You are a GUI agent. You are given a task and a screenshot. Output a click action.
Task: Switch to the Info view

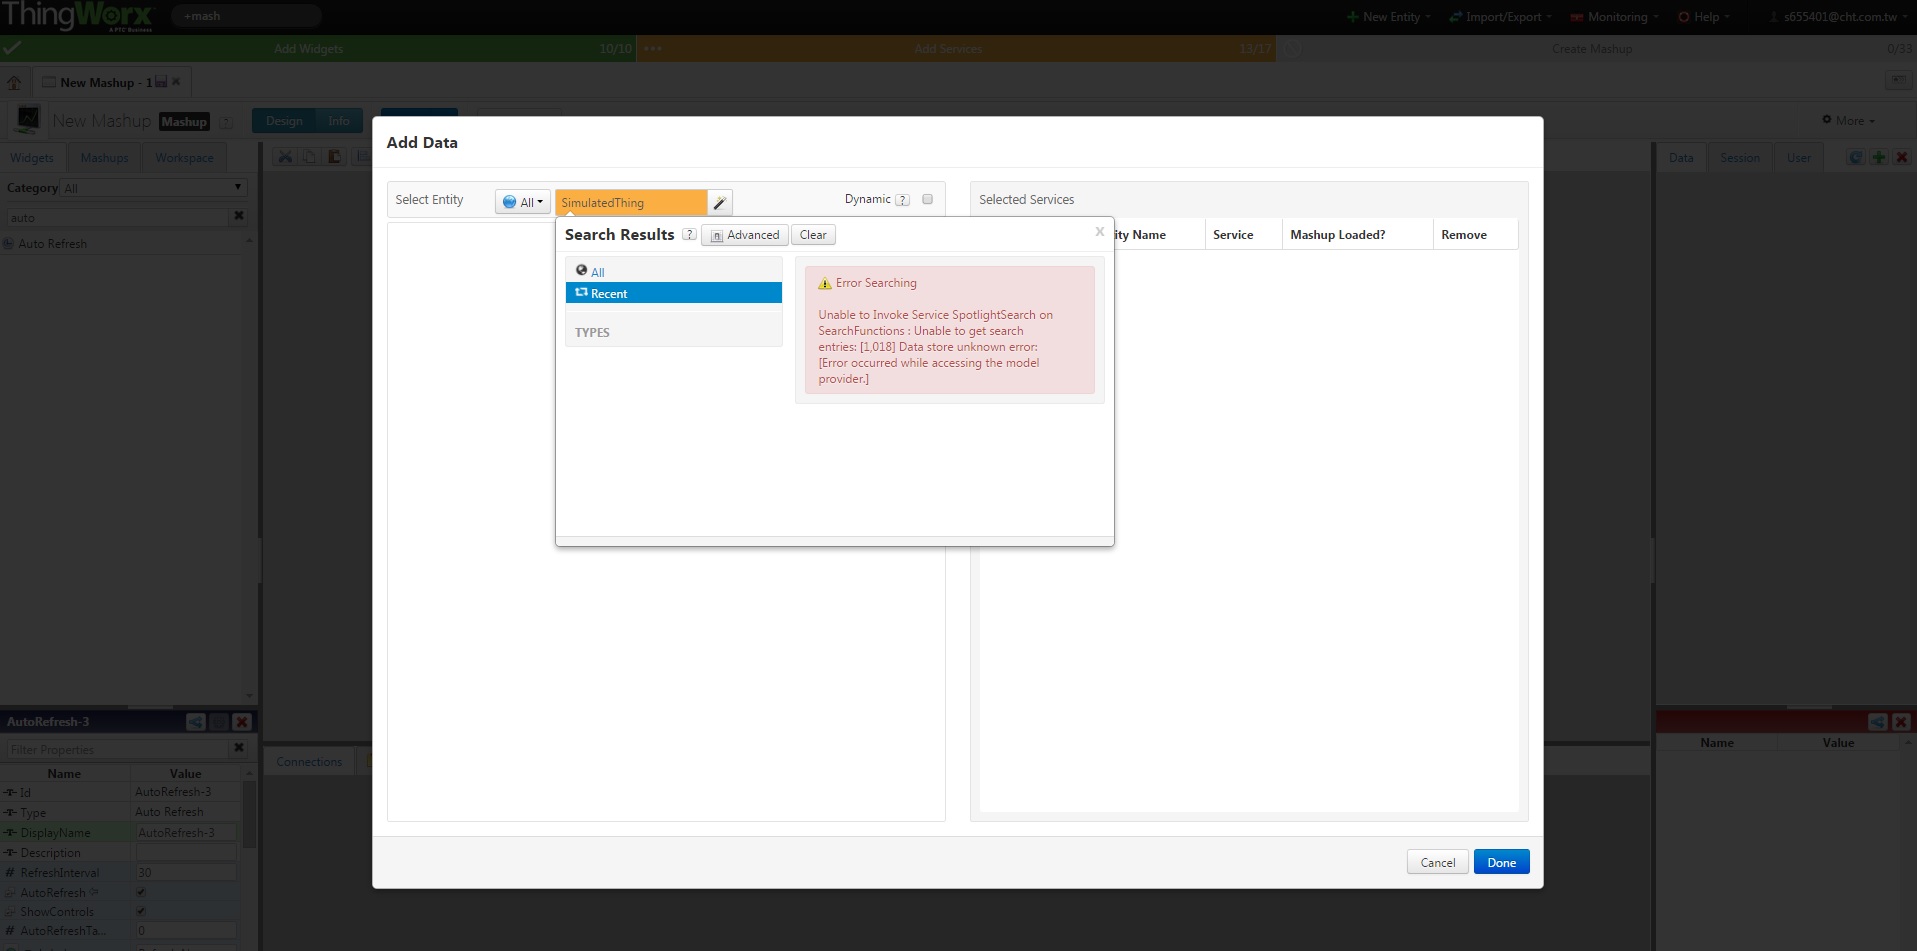click(x=339, y=121)
